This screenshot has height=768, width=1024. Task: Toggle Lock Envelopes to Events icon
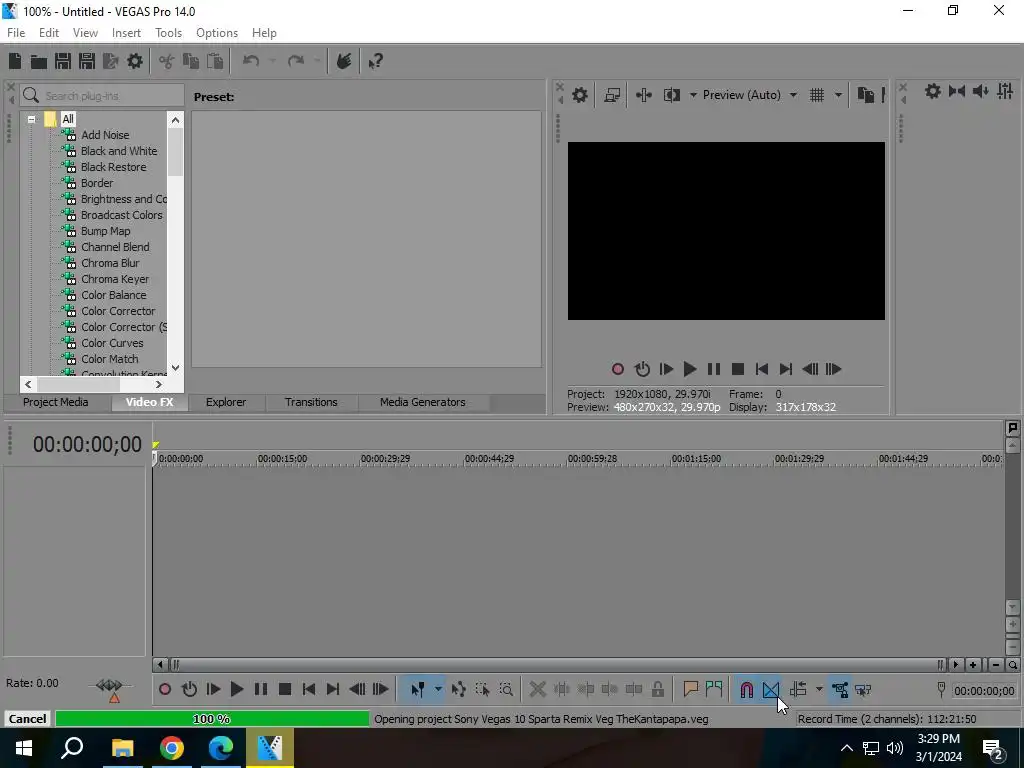pos(840,690)
